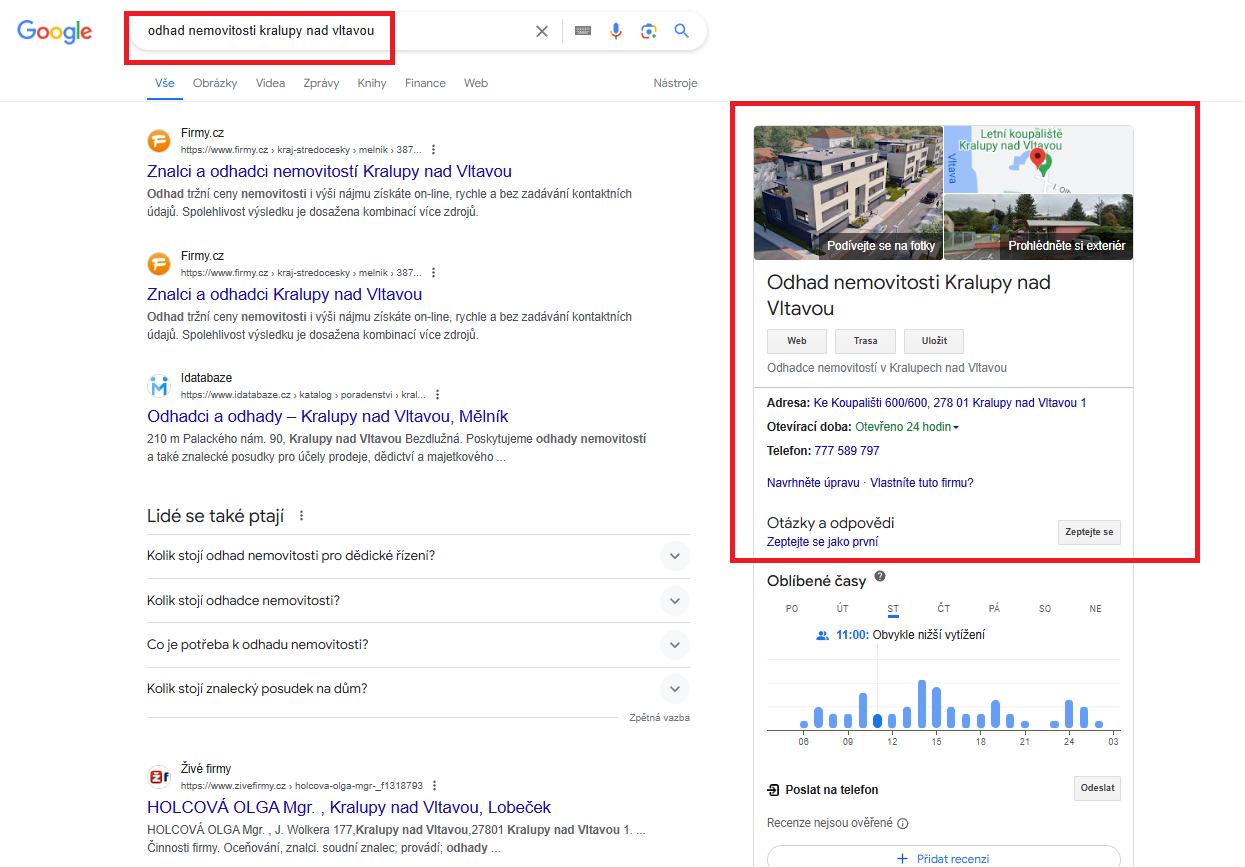Viewport: 1245px width, 867px height.
Task: Open the Nástroje search tools menu
Action: click(x=675, y=84)
